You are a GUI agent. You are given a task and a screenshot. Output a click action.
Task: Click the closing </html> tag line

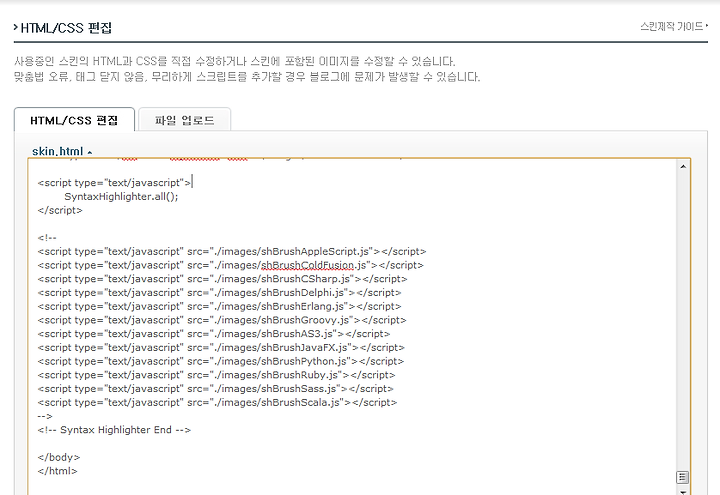(57, 471)
